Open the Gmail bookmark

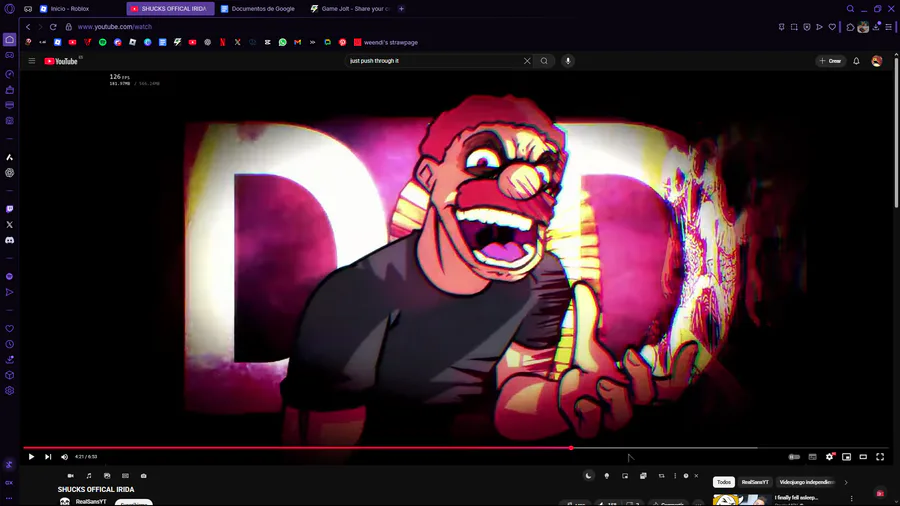[x=297, y=42]
